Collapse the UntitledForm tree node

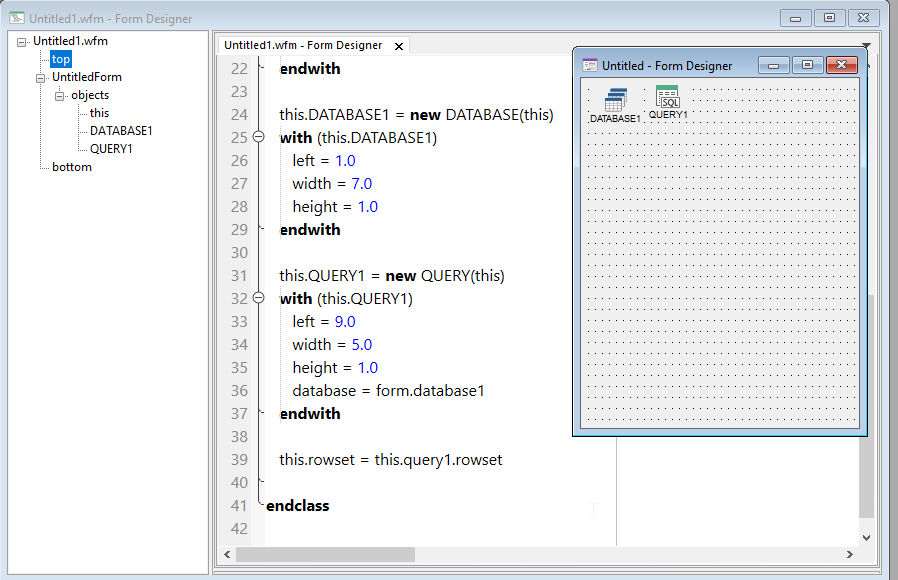tap(41, 78)
